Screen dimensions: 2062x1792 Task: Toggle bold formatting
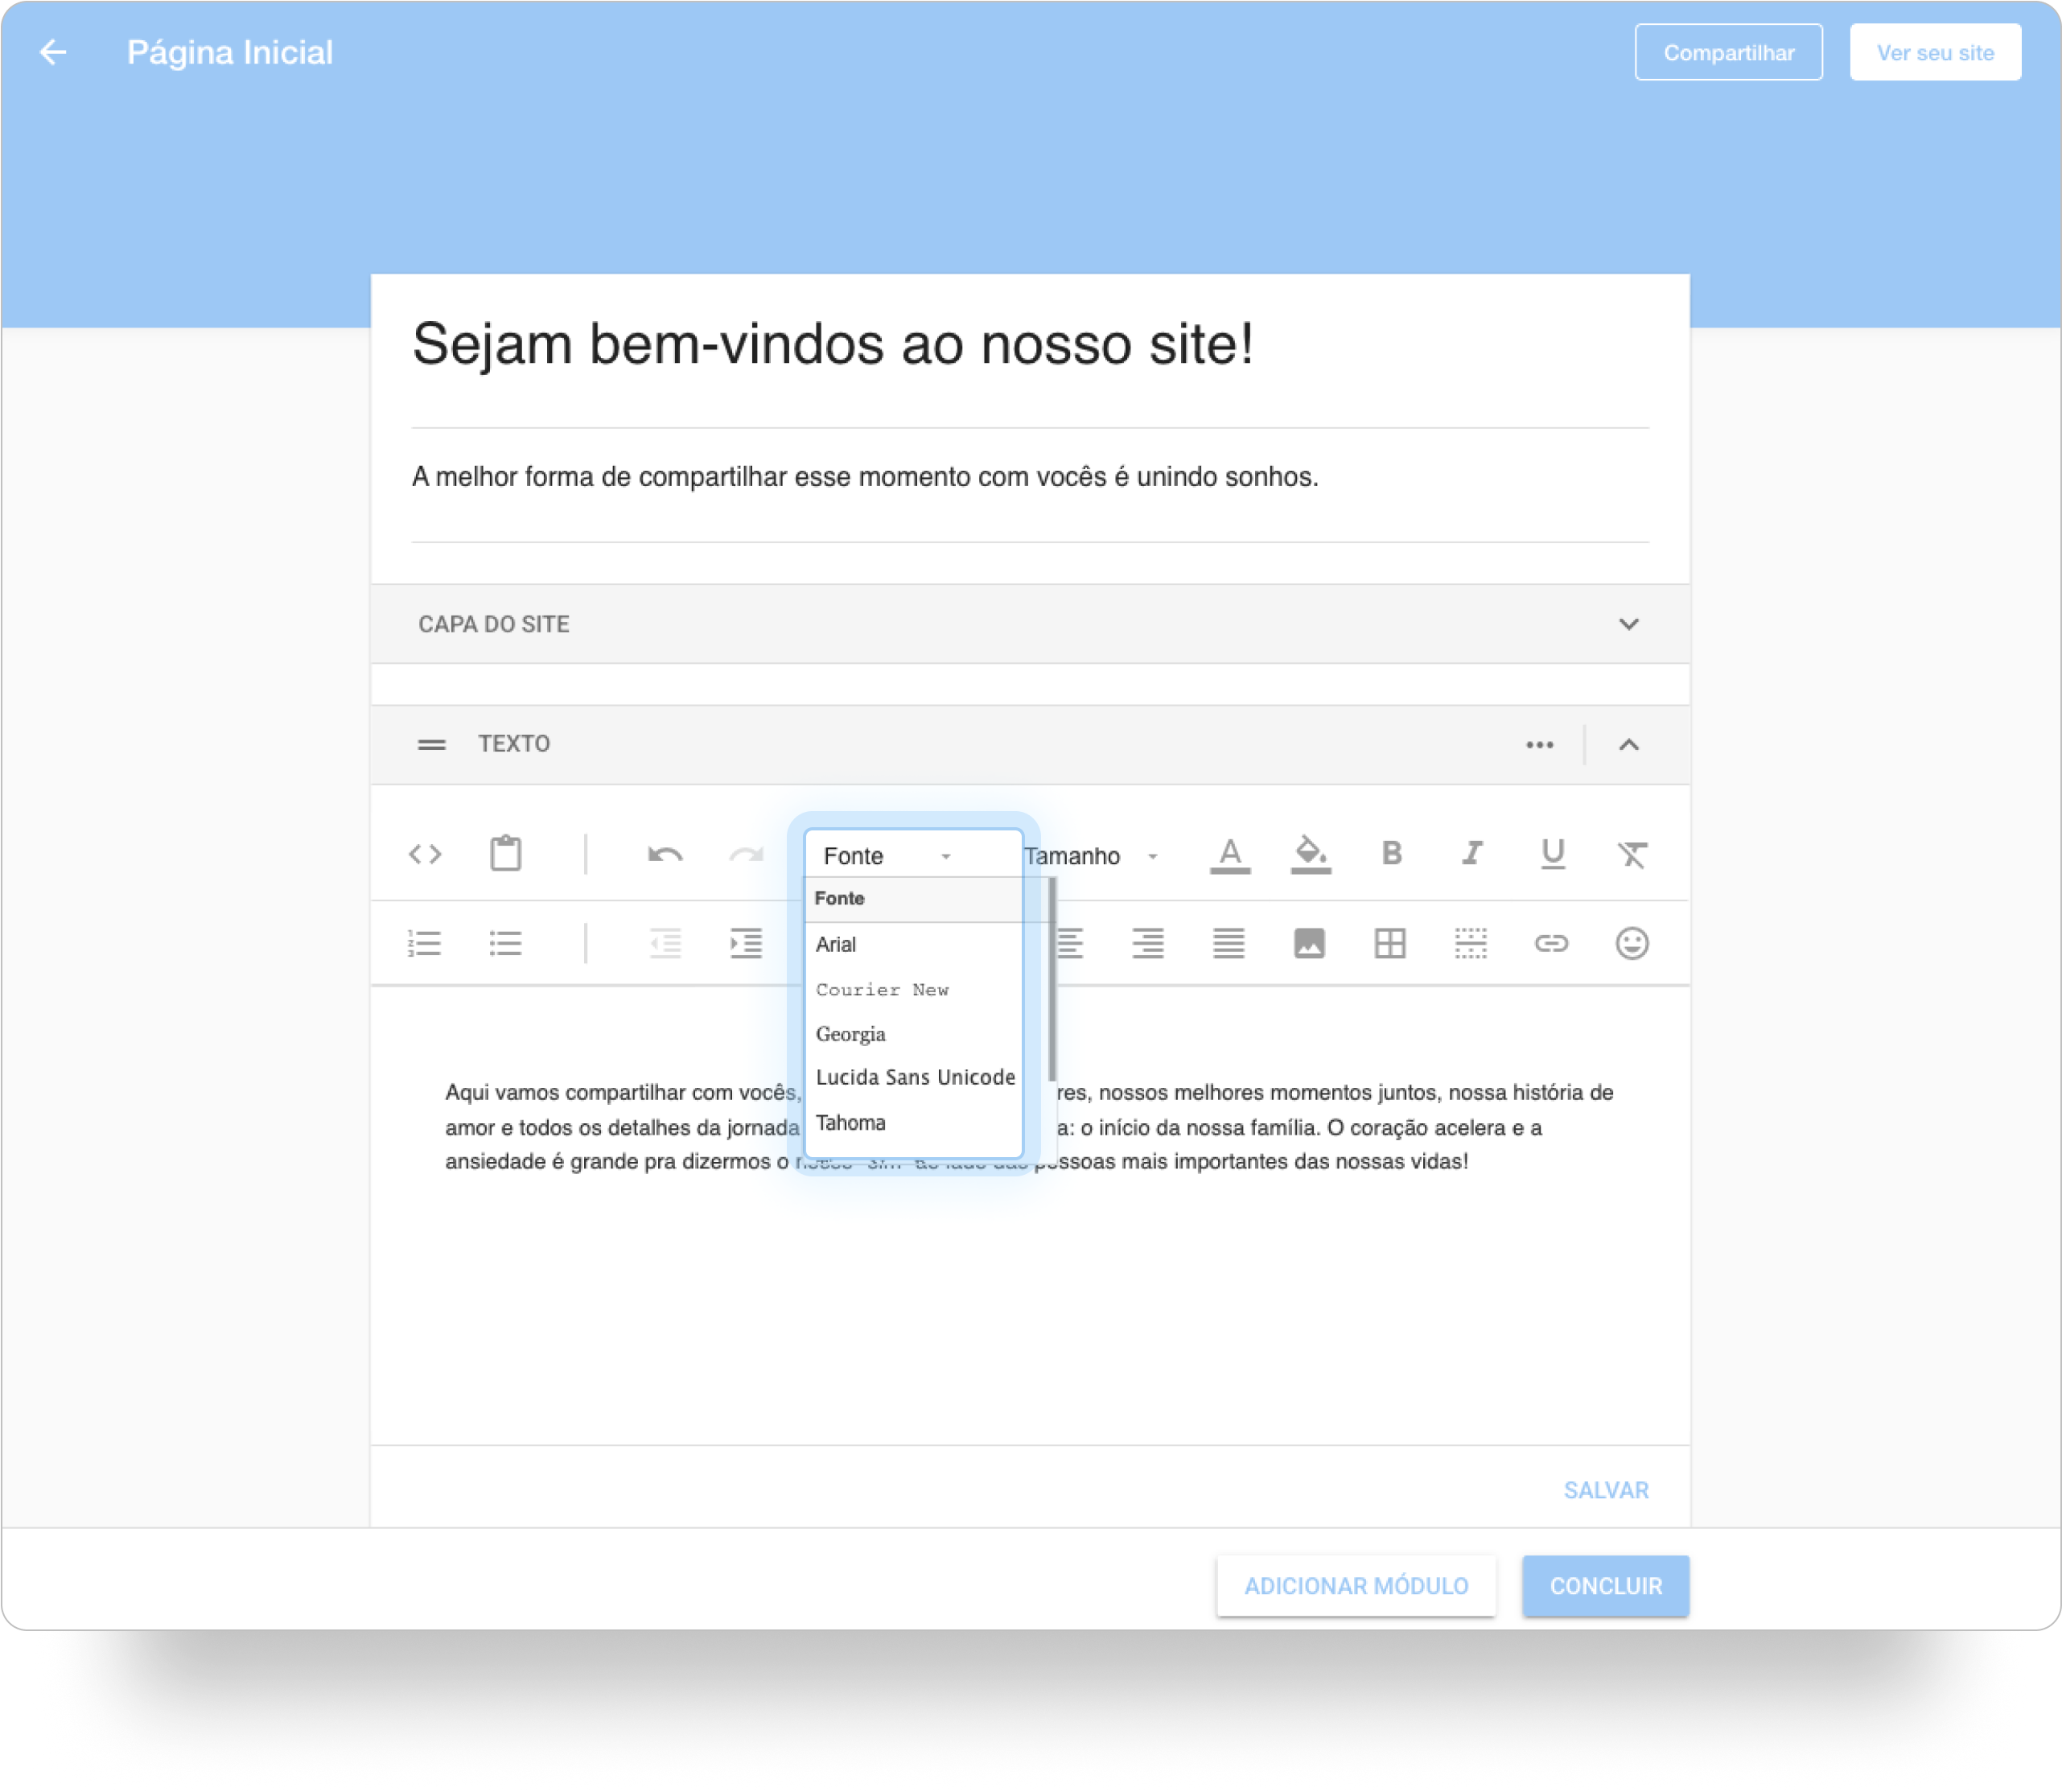tap(1391, 853)
